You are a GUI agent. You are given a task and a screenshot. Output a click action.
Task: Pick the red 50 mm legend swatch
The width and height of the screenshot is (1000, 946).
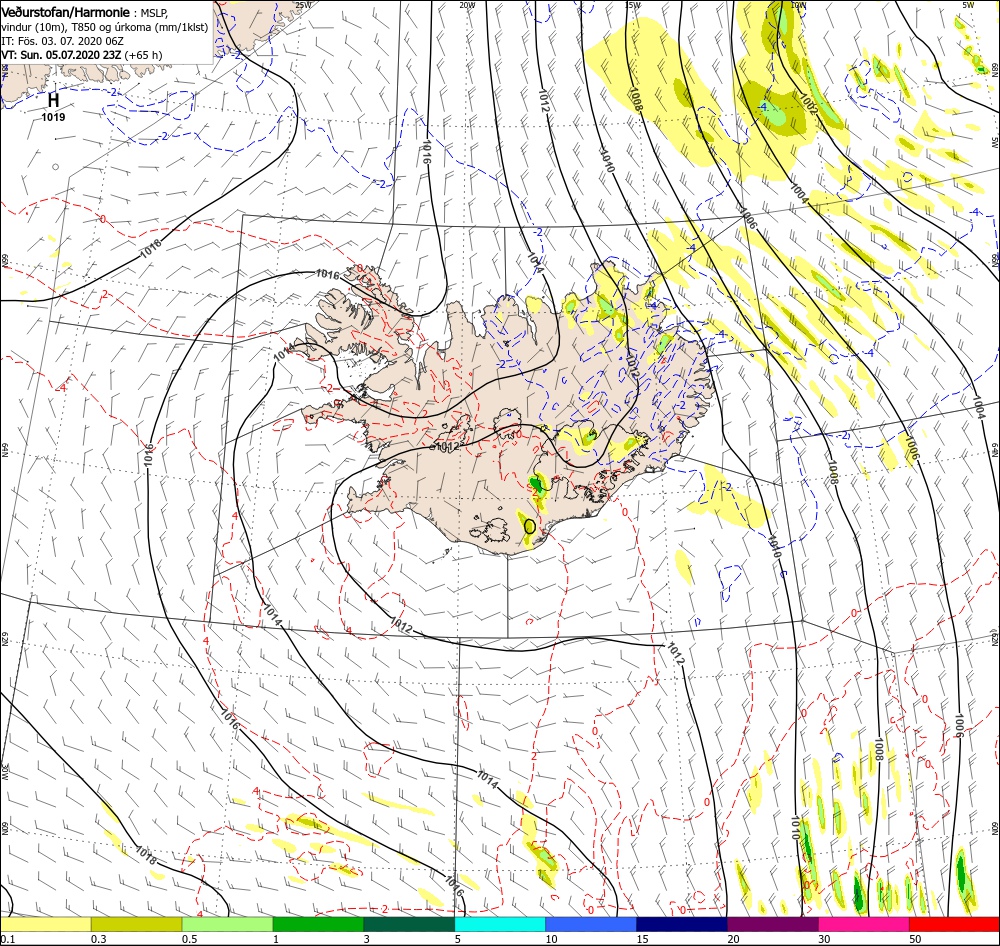click(x=954, y=924)
